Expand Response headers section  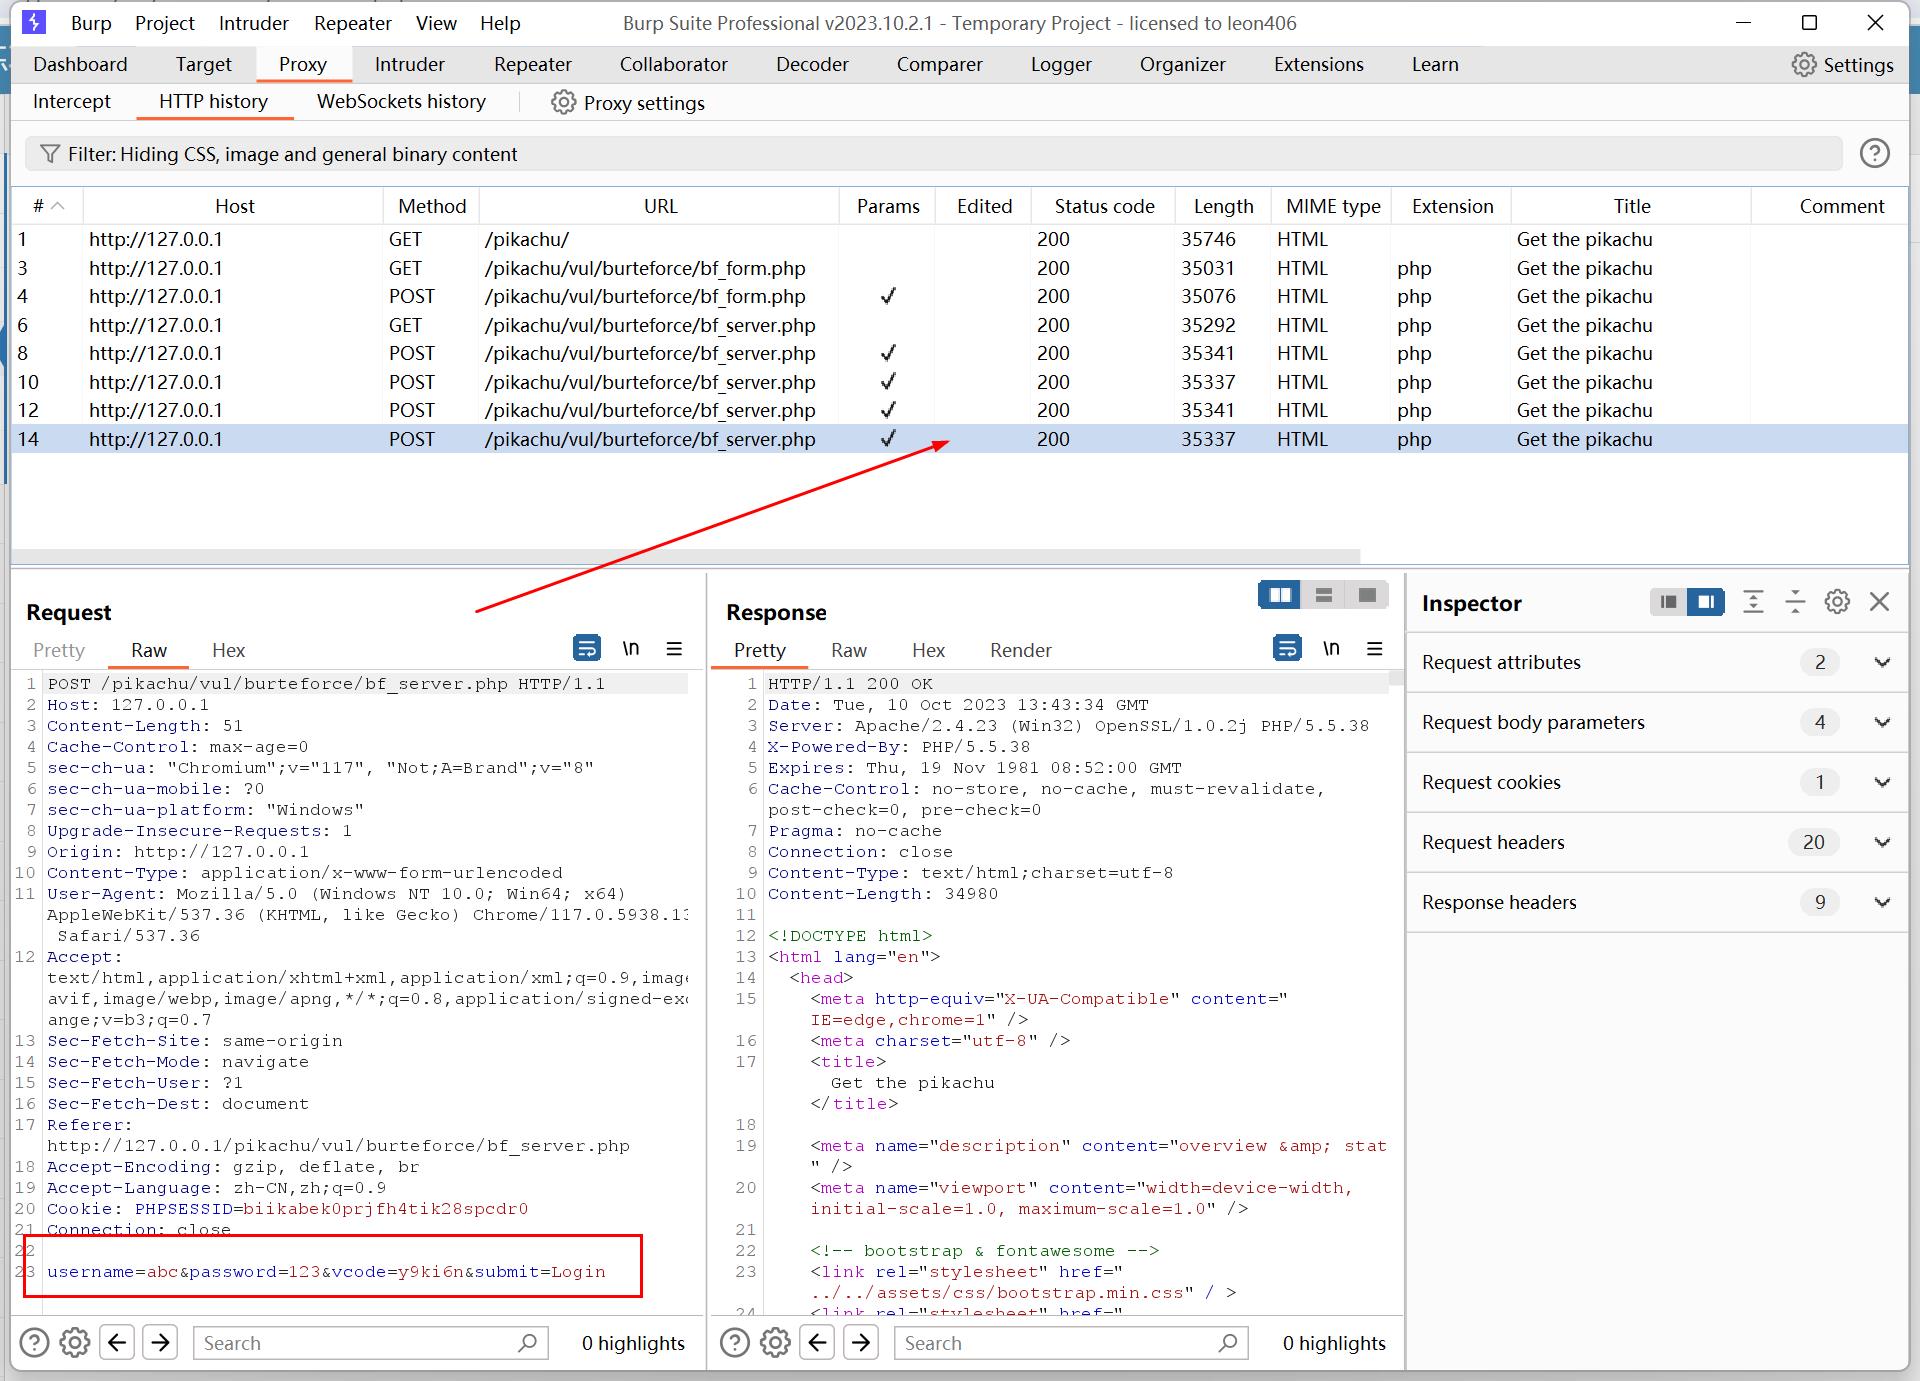coord(1882,902)
